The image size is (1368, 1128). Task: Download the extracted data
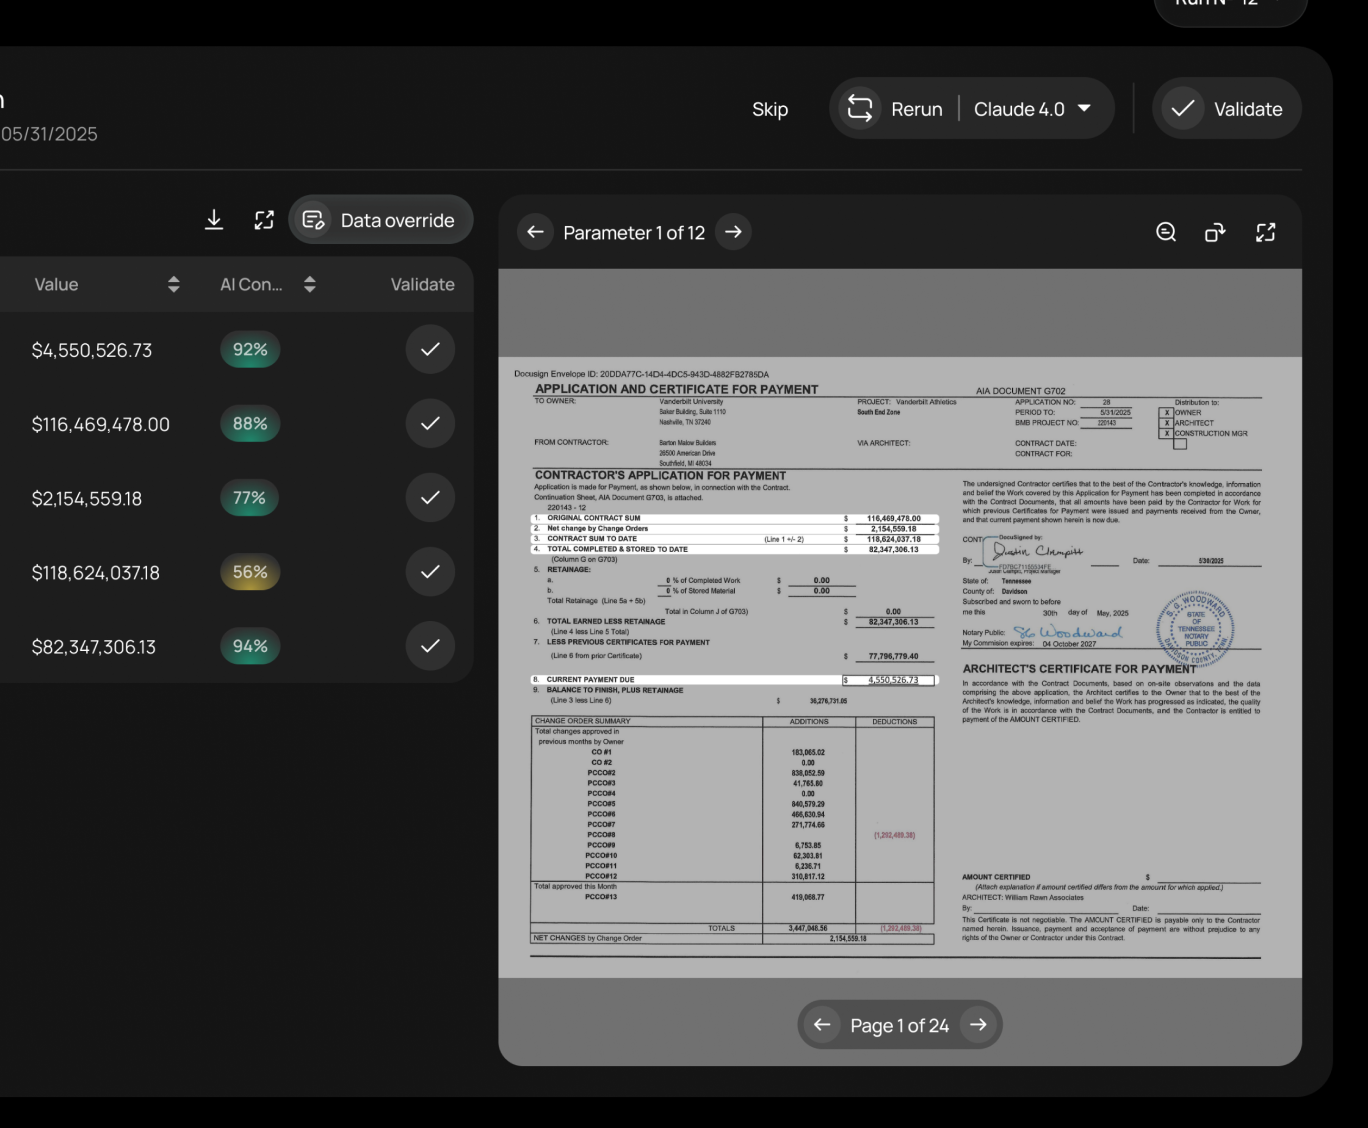(214, 220)
